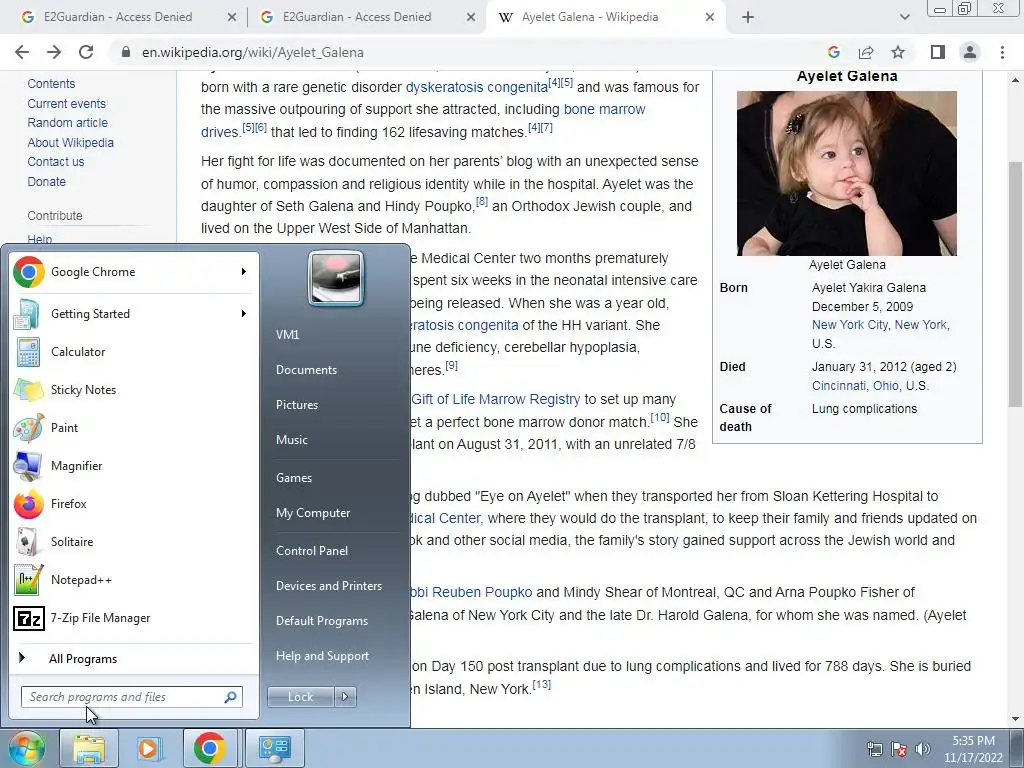The width and height of the screenshot is (1024, 768).
Task: Go forward in Chrome
Action: coord(54,52)
